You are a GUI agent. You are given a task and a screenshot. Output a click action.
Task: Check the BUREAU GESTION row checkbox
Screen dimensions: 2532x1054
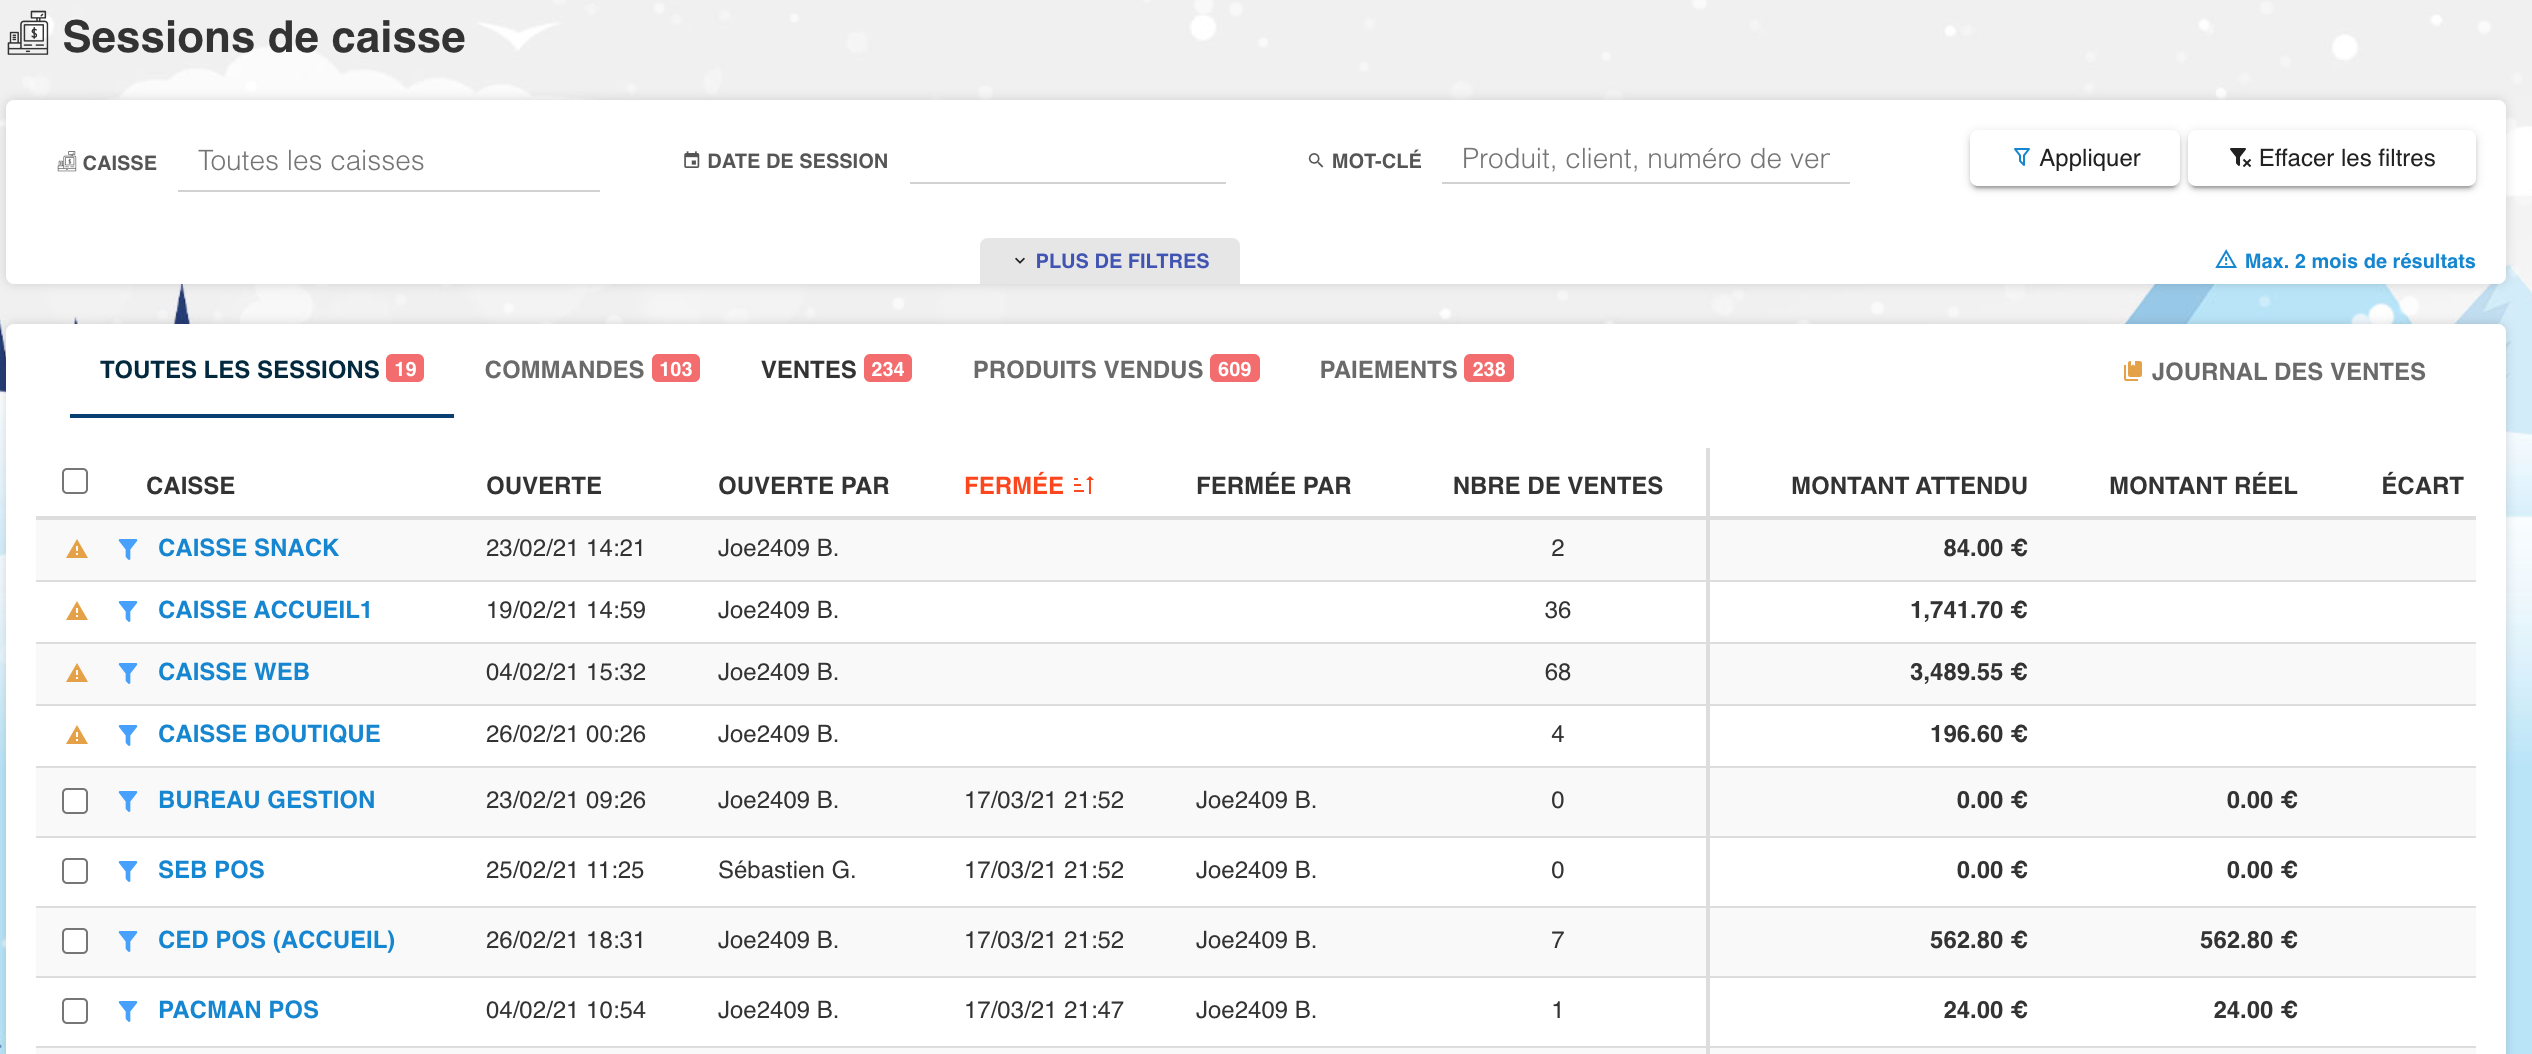click(75, 801)
